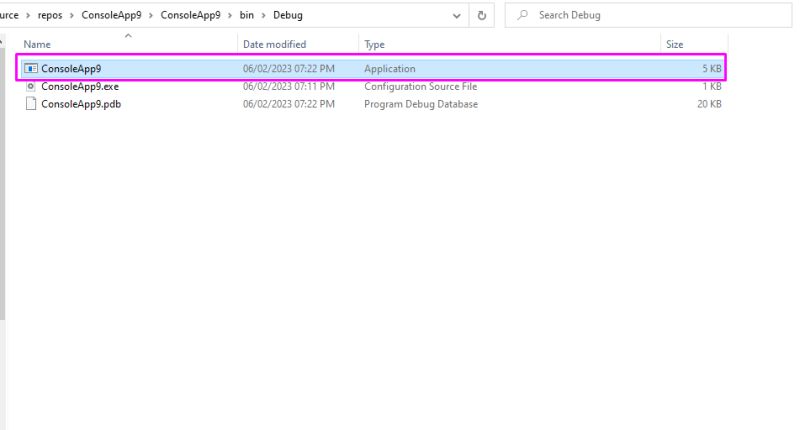Expand the chevron after bin breadcrumb
This screenshot has height=430, width=800.
pos(263,15)
